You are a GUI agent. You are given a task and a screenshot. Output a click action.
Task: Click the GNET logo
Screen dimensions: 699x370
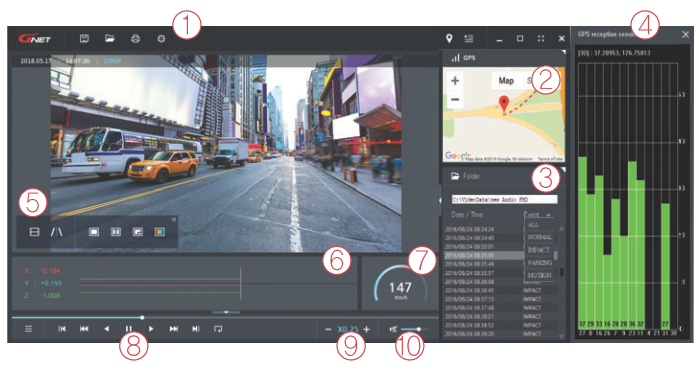pyautogui.click(x=35, y=39)
